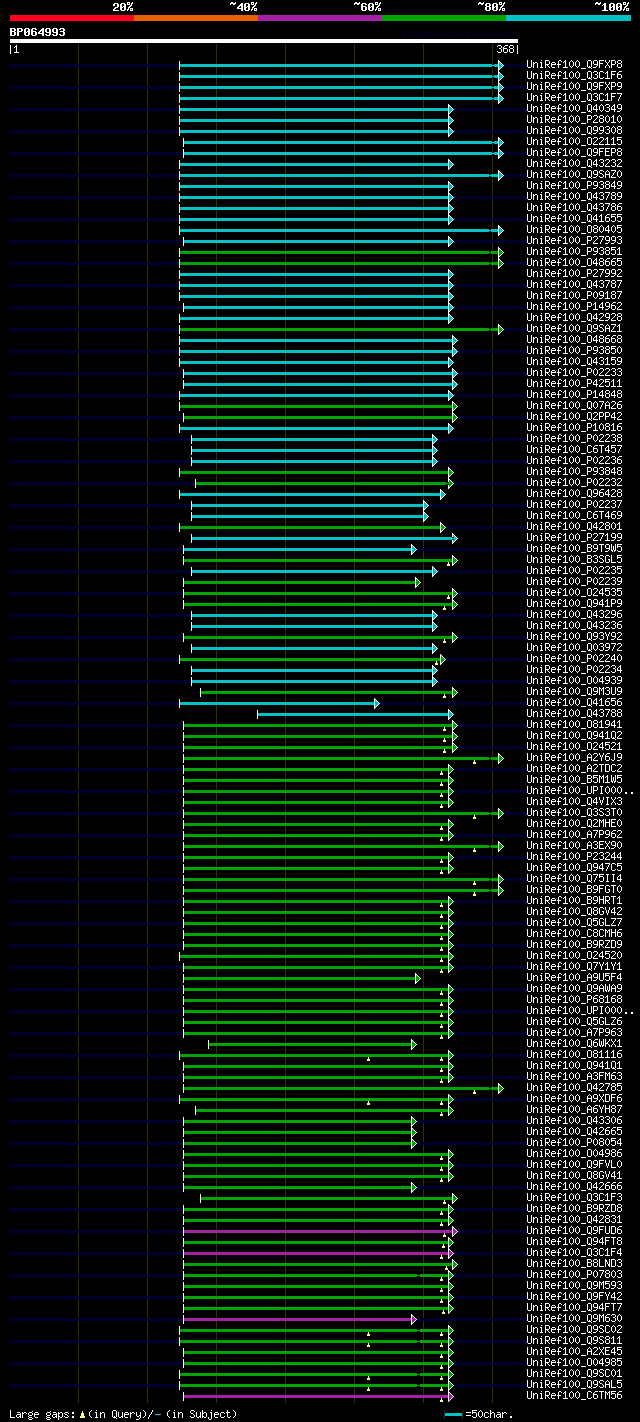Screen dimensions: 640x1422
Task: Select the UniRef100_A2Y6J9 label
Action: tap(574, 757)
